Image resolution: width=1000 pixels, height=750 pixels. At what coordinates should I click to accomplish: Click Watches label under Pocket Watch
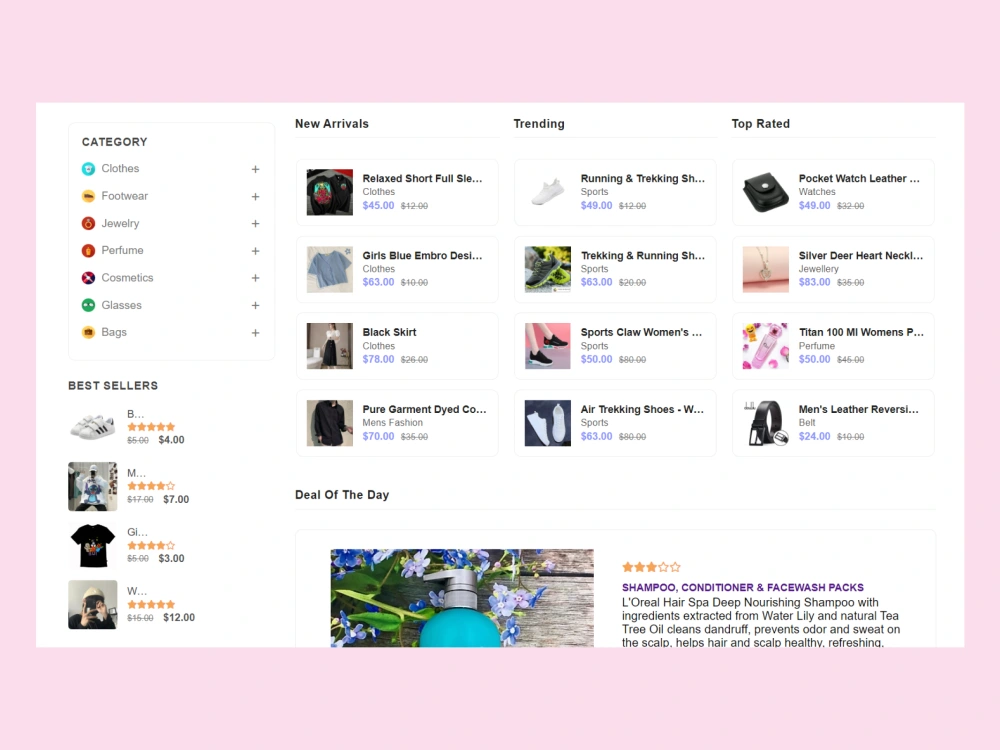(x=817, y=192)
